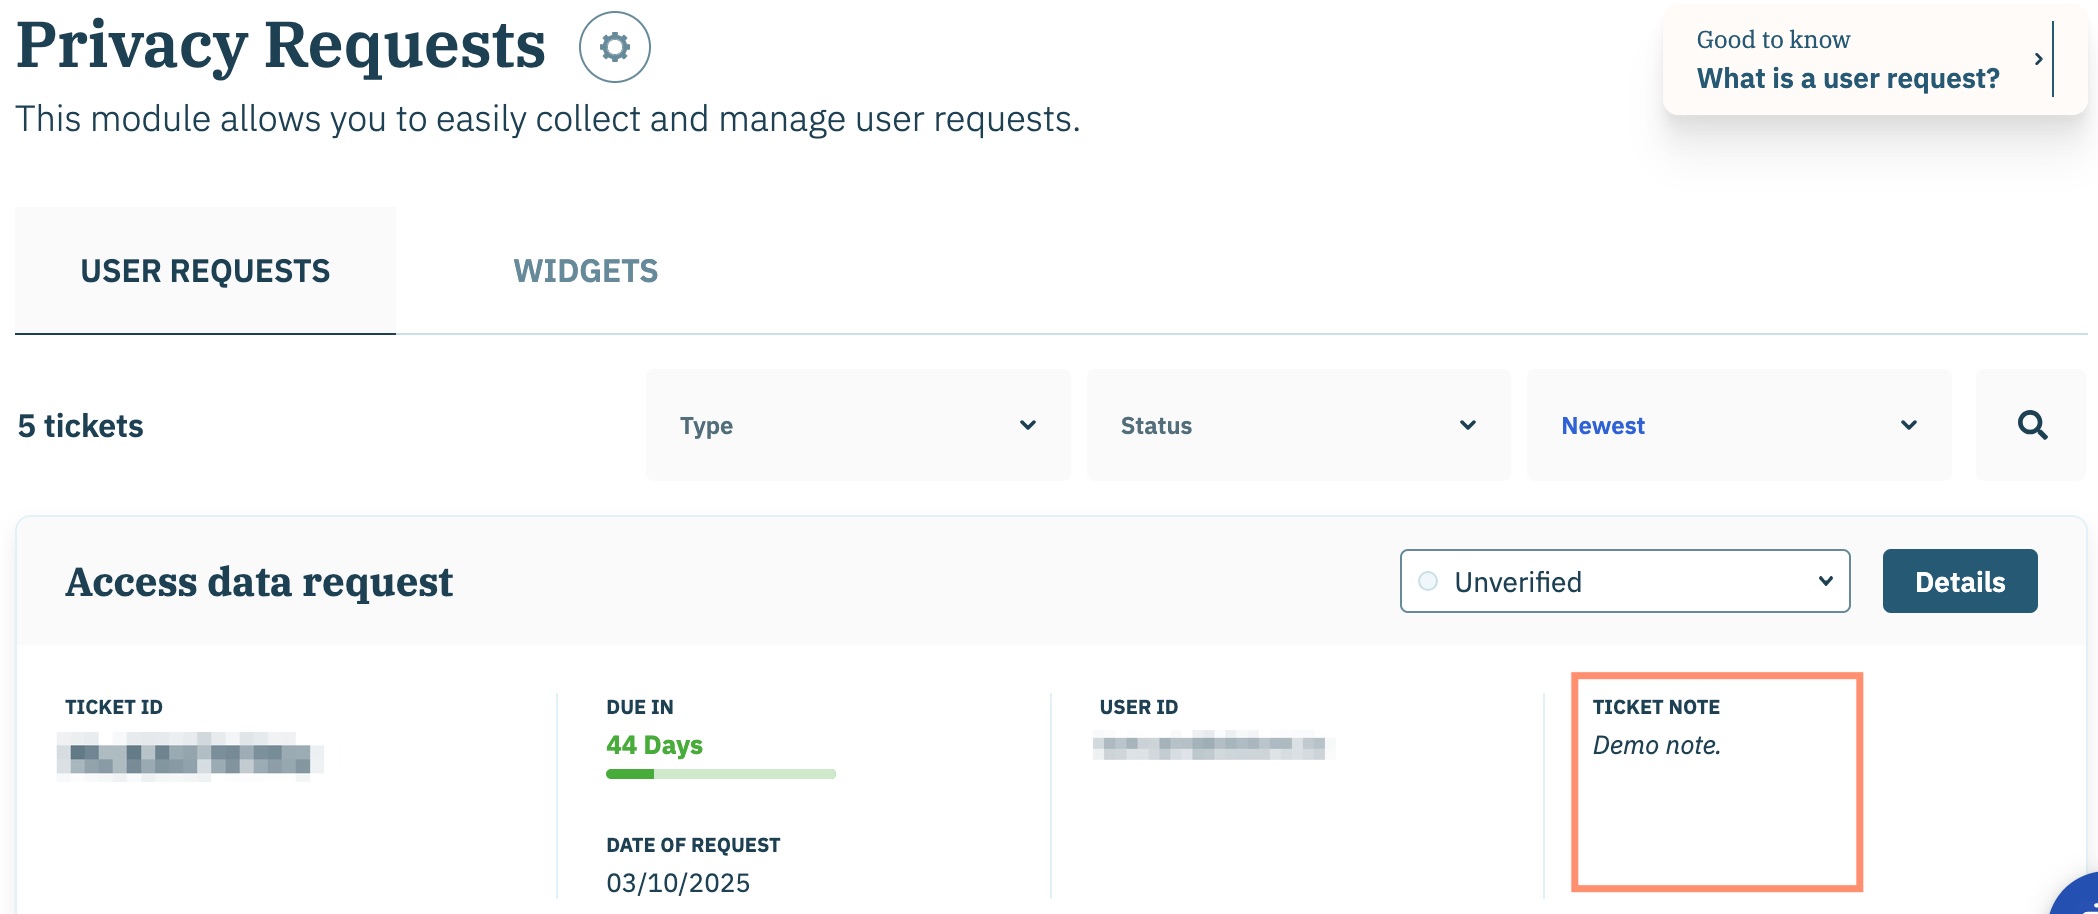Open the Newest sort dropdown
This screenshot has width=2098, height=914.
tap(1738, 425)
